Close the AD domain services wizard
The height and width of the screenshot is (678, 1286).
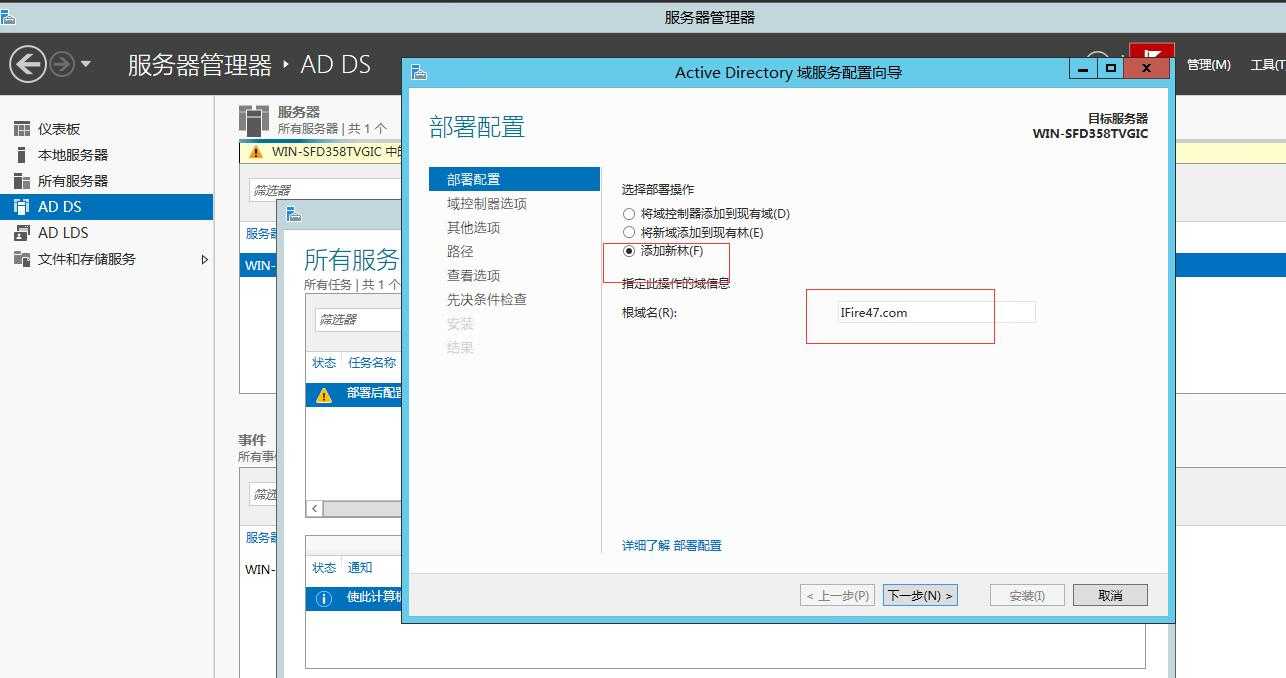point(1147,68)
